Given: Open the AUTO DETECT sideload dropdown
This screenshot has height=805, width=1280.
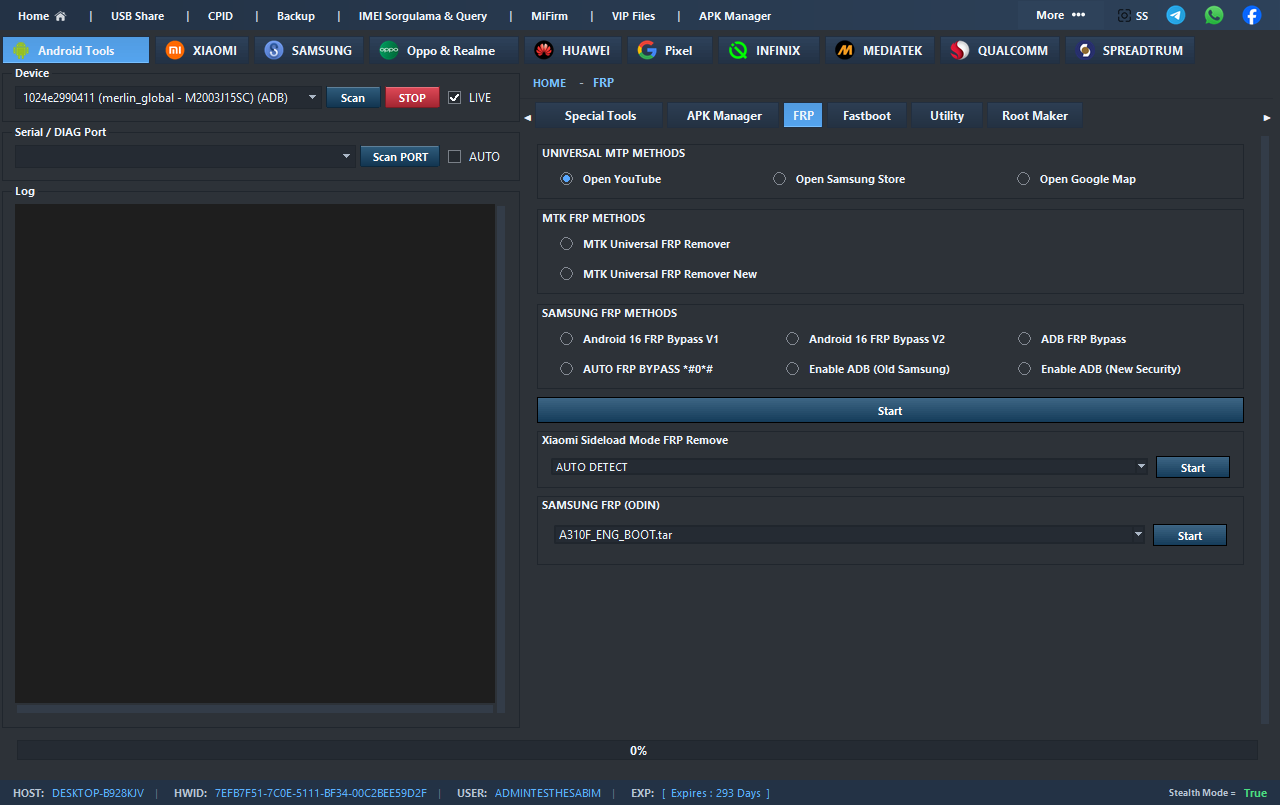Looking at the screenshot, I should click(x=1141, y=467).
